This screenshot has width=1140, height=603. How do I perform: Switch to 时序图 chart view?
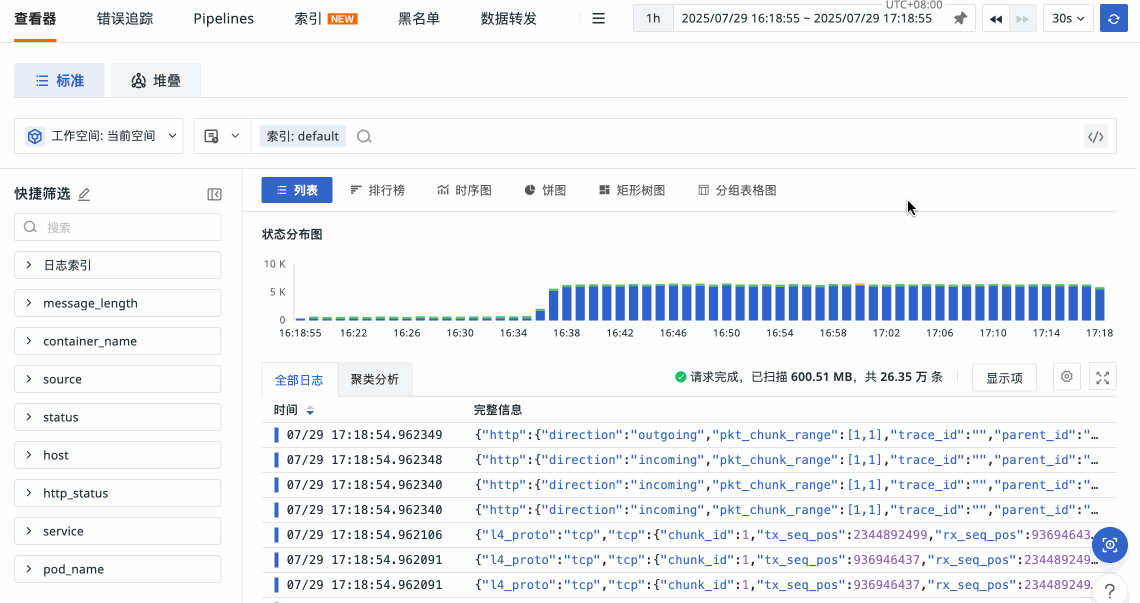pyautogui.click(x=464, y=190)
